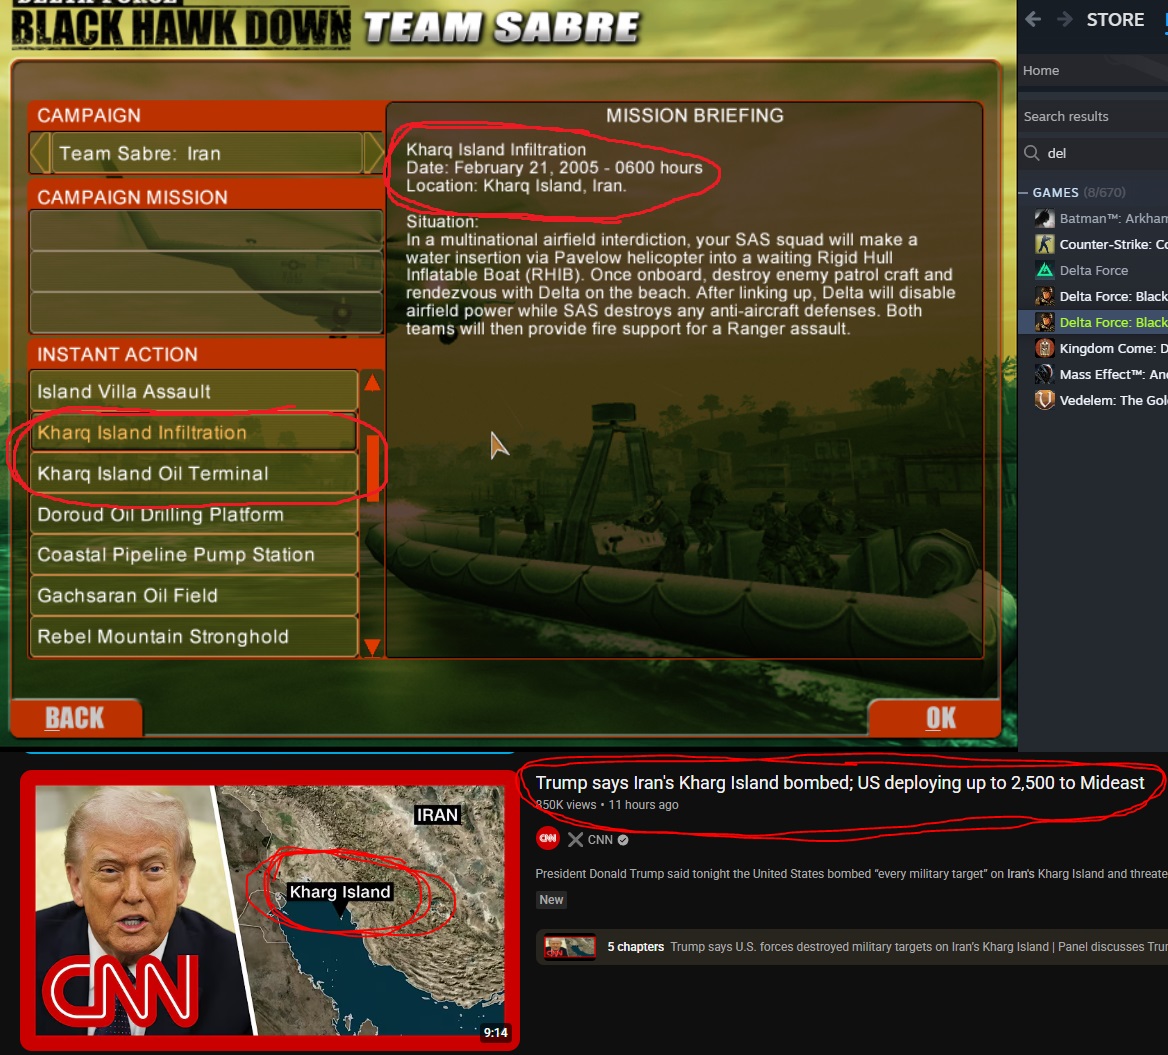Screen dimensions: 1168x1055
Task: Select Rebel Mountain Stronghold mission
Action: coord(194,636)
